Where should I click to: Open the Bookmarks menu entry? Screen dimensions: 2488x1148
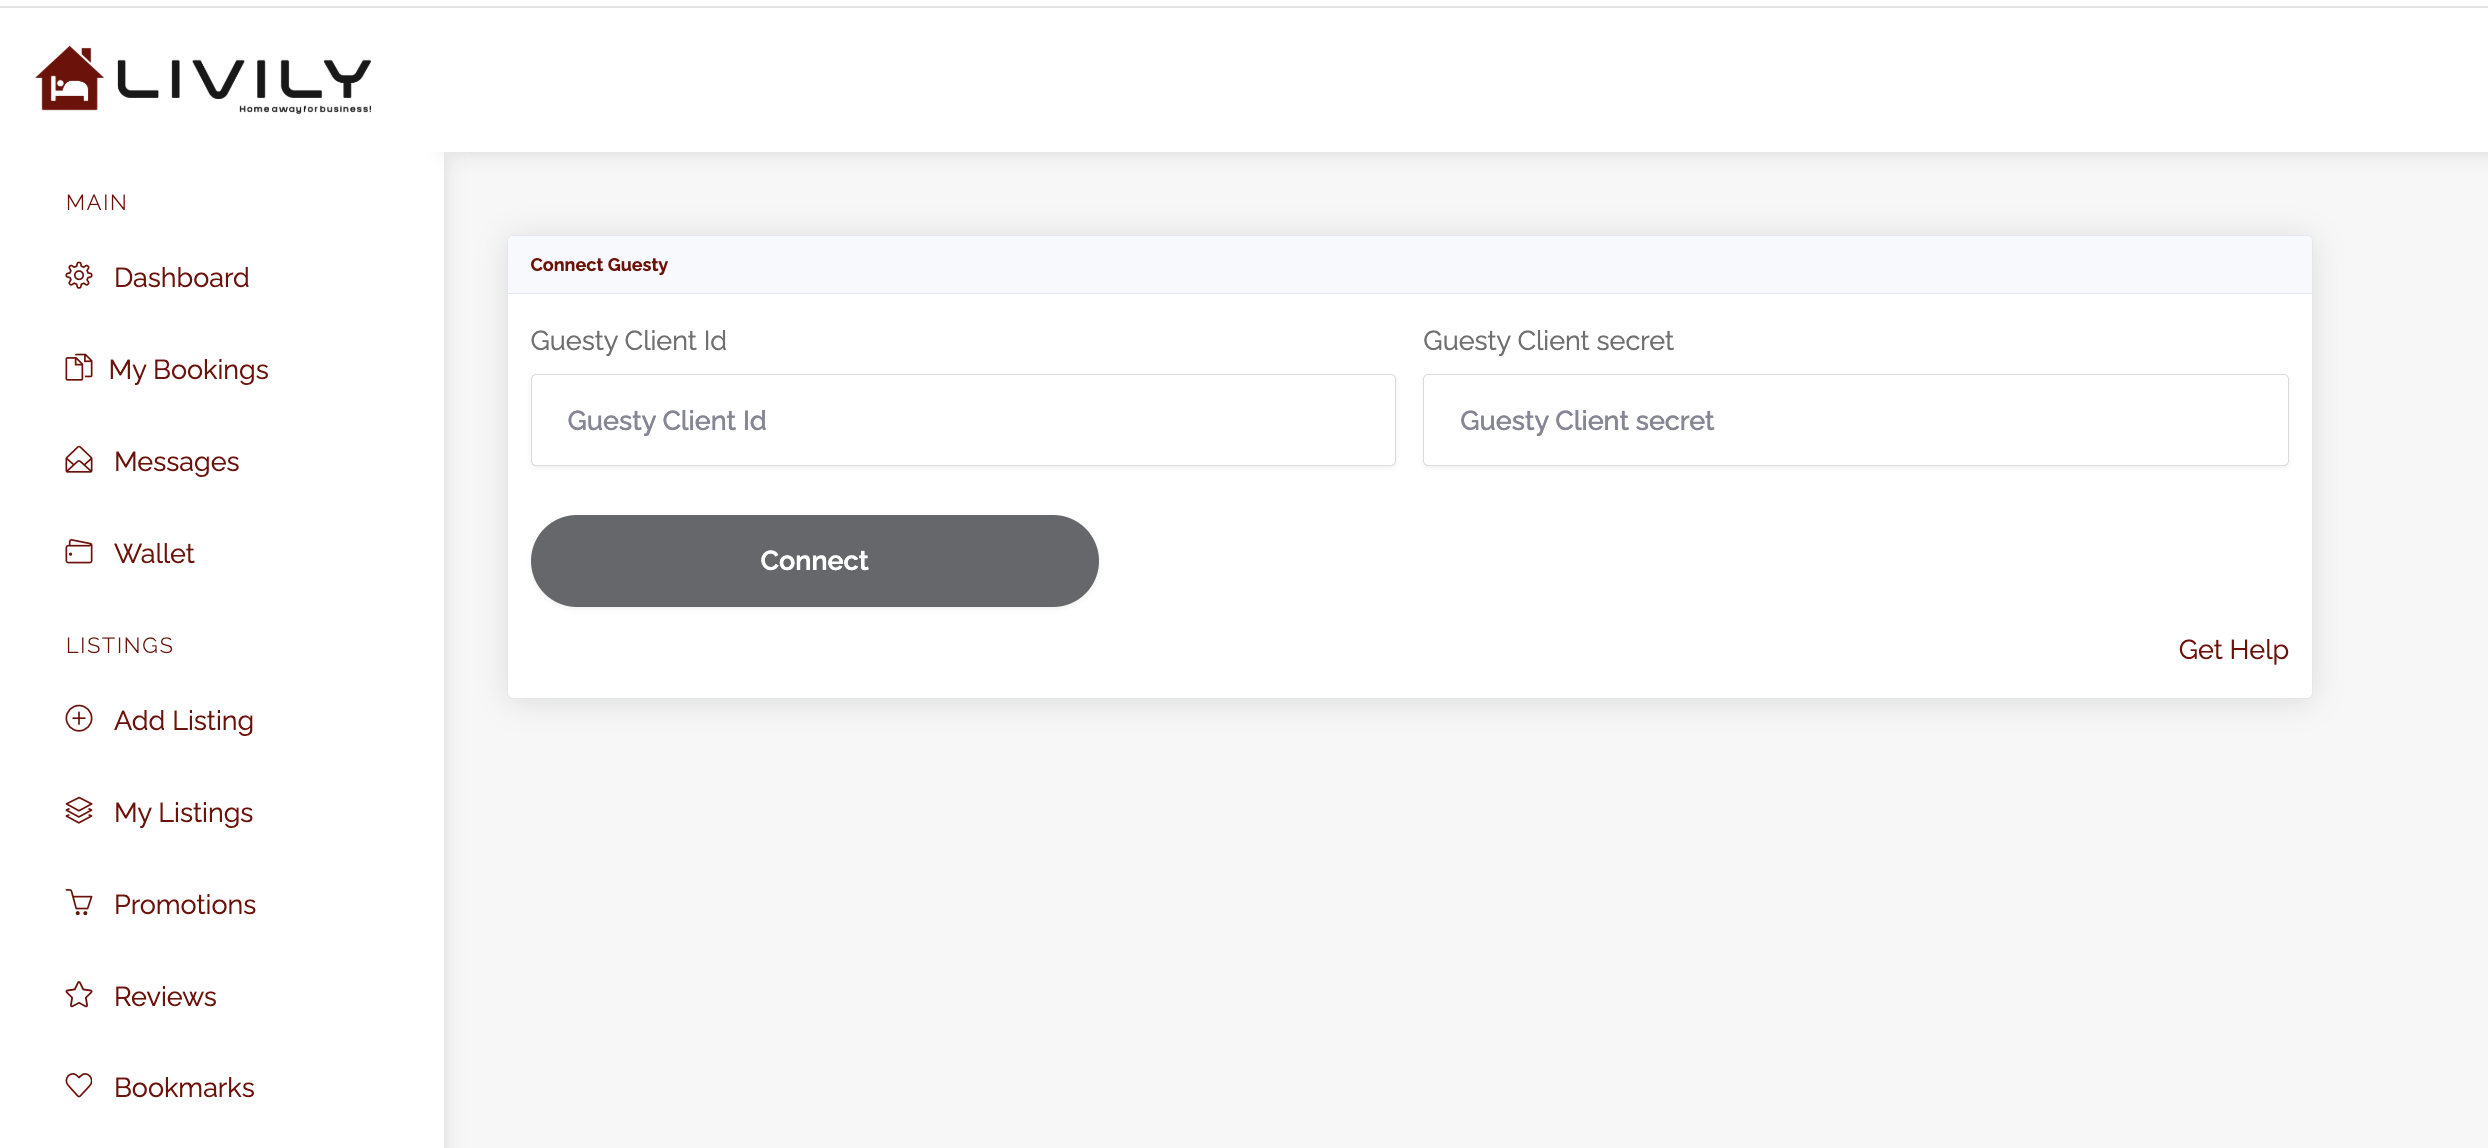(x=184, y=1087)
